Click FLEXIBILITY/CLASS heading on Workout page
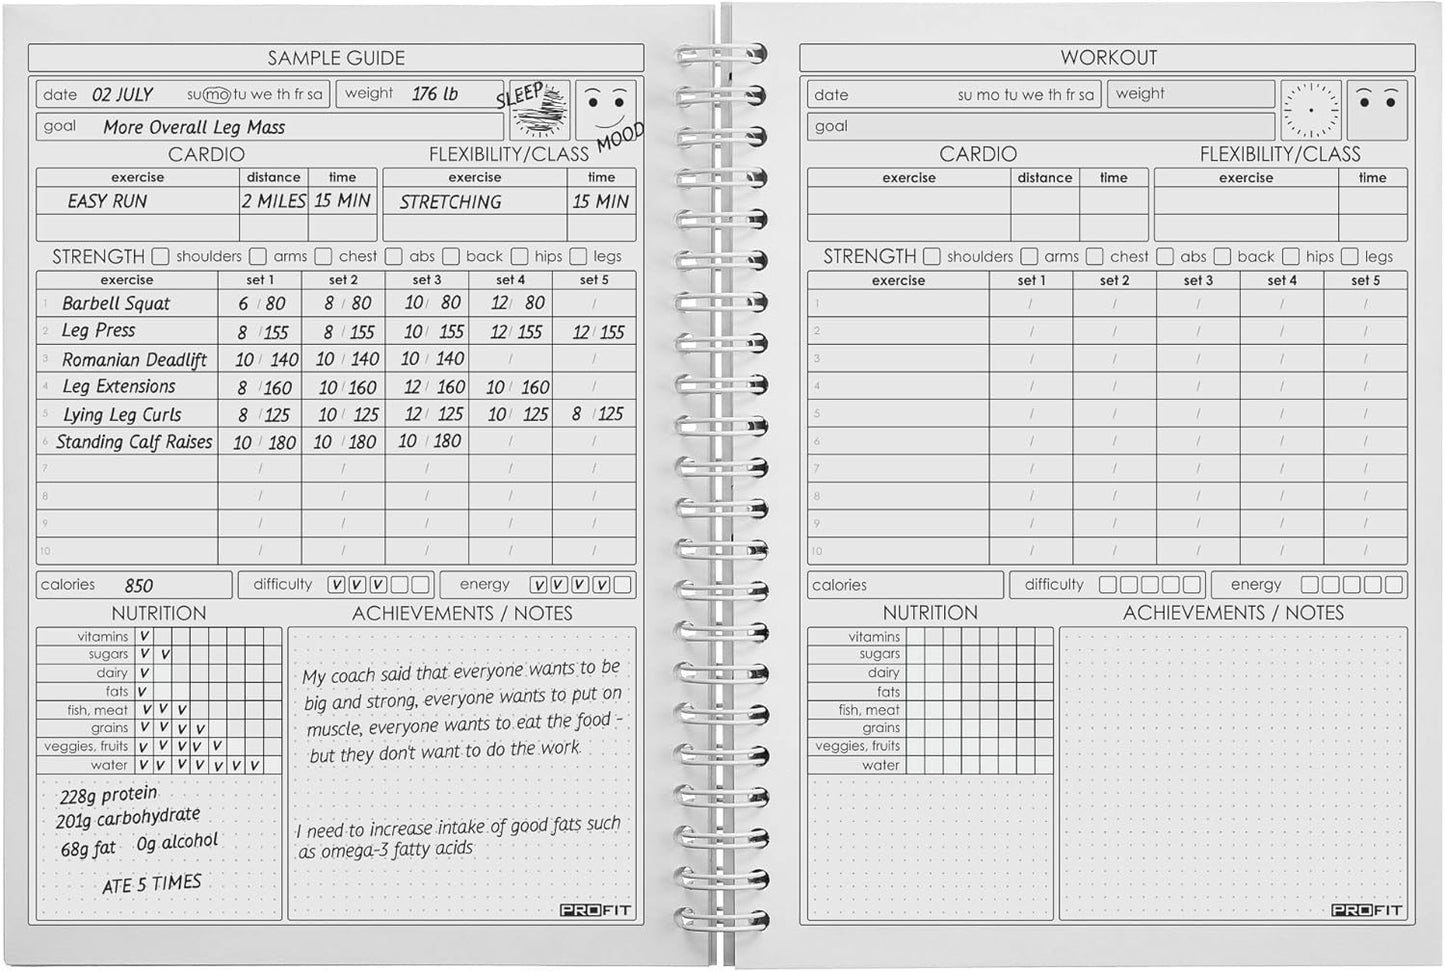 (1280, 154)
